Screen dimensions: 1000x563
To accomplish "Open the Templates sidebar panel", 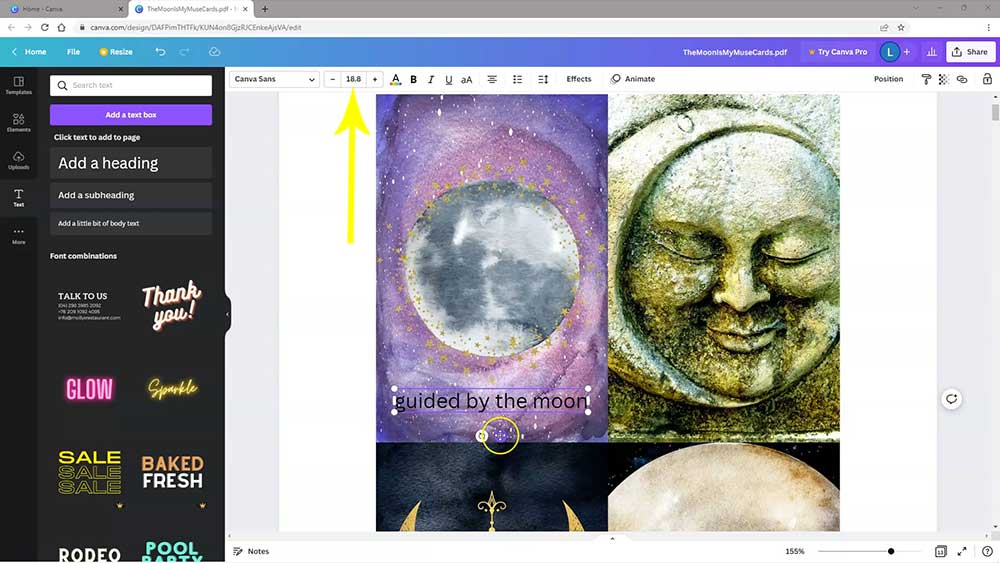I will pos(18,85).
